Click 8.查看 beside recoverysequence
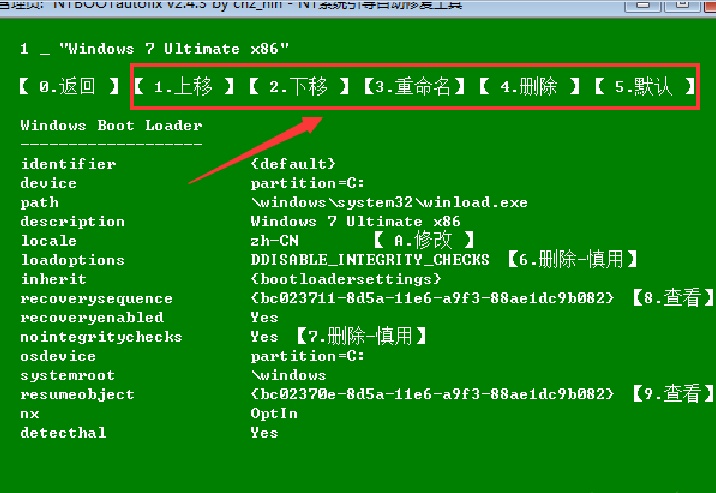 [673, 298]
